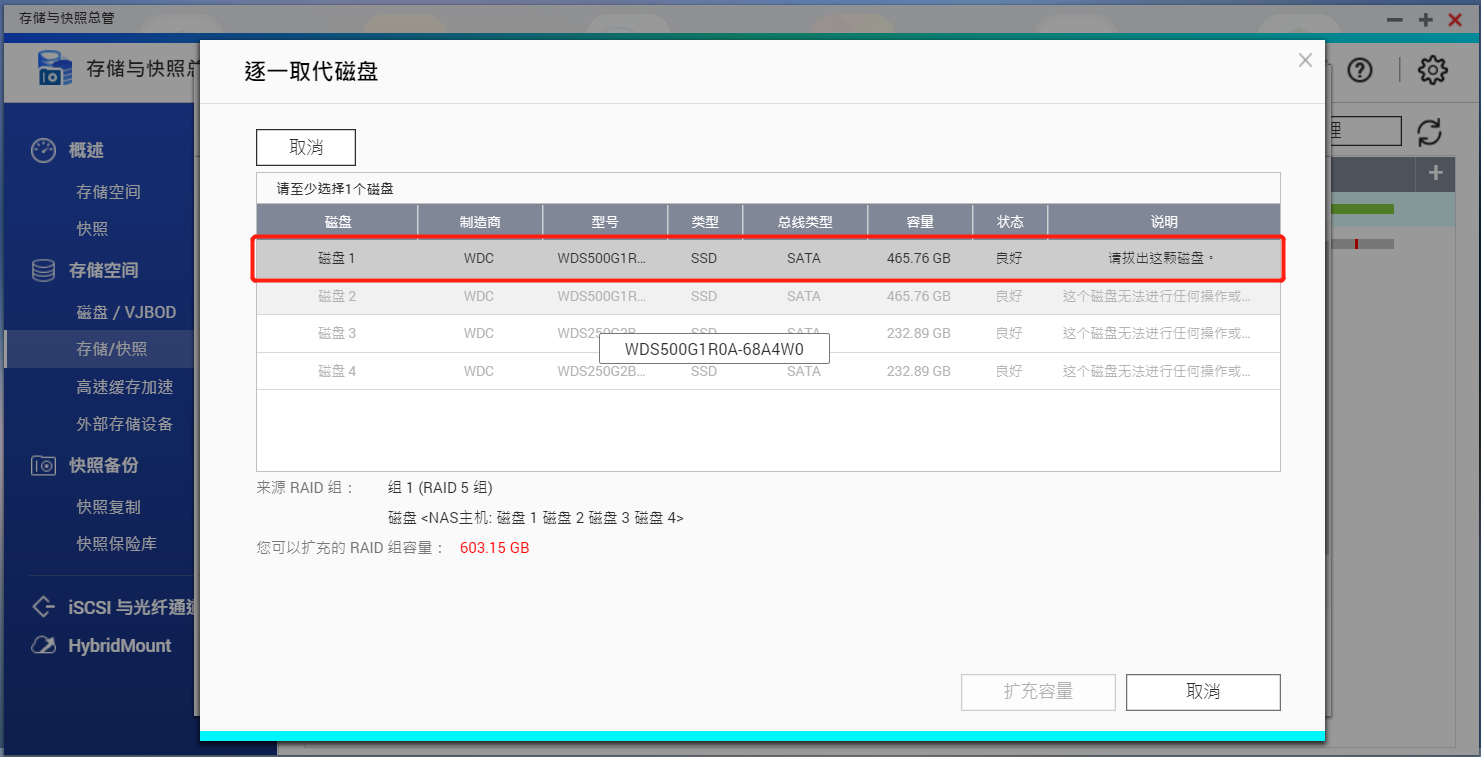Minimize the 存储与快照总管 window
This screenshot has height=757, width=1481.
(x=1394, y=19)
